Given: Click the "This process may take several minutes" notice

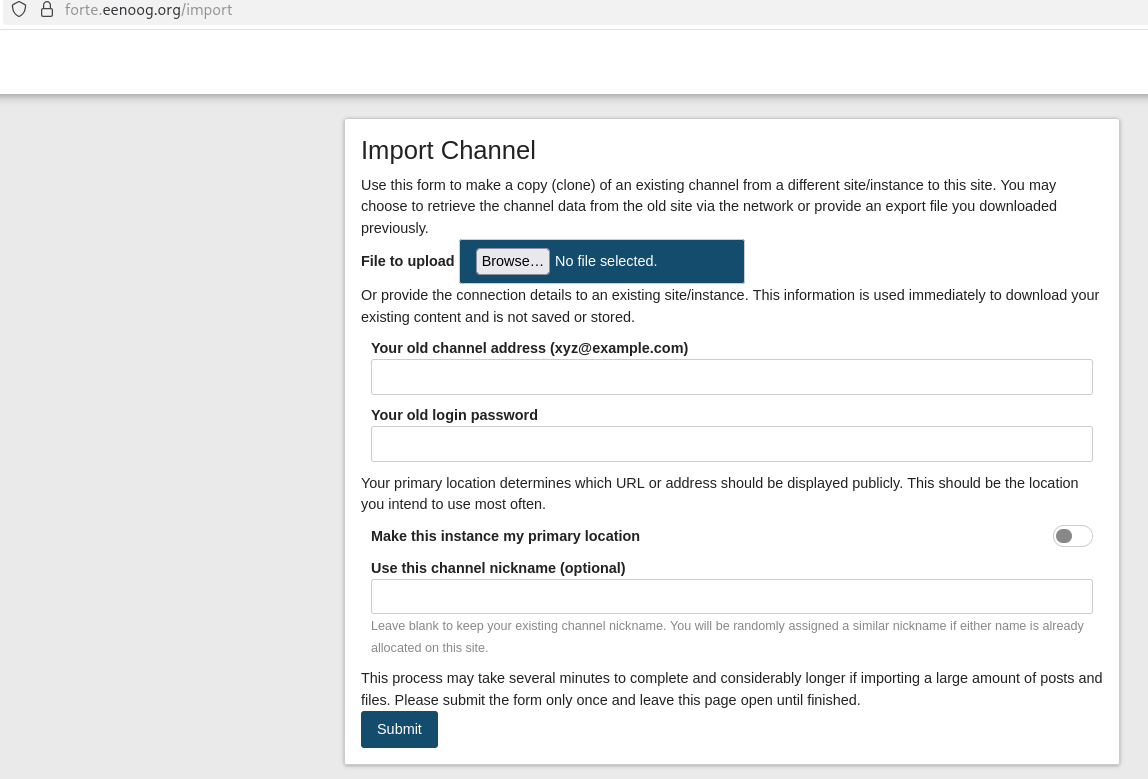Looking at the screenshot, I should coord(731,689).
